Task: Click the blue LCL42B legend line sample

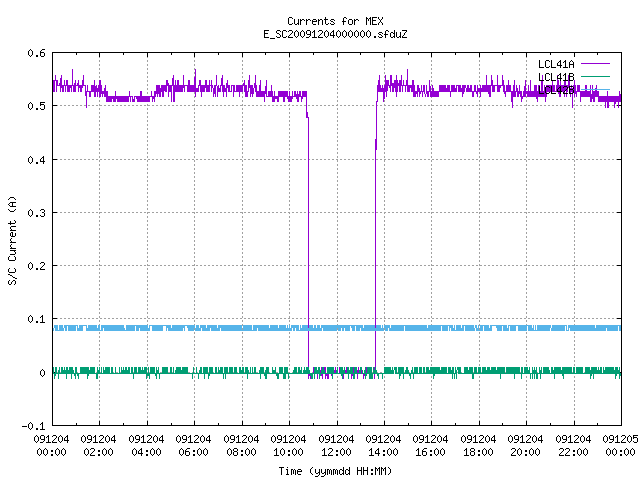Action: point(595,89)
